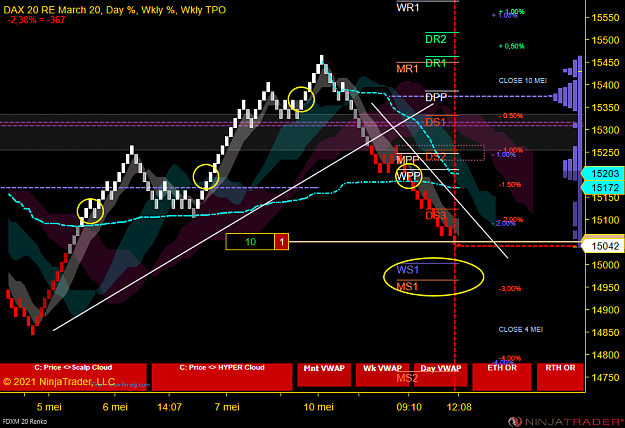Click the 'FDXM 20 Renko' instrument label
The image size is (625, 428).
point(25,421)
